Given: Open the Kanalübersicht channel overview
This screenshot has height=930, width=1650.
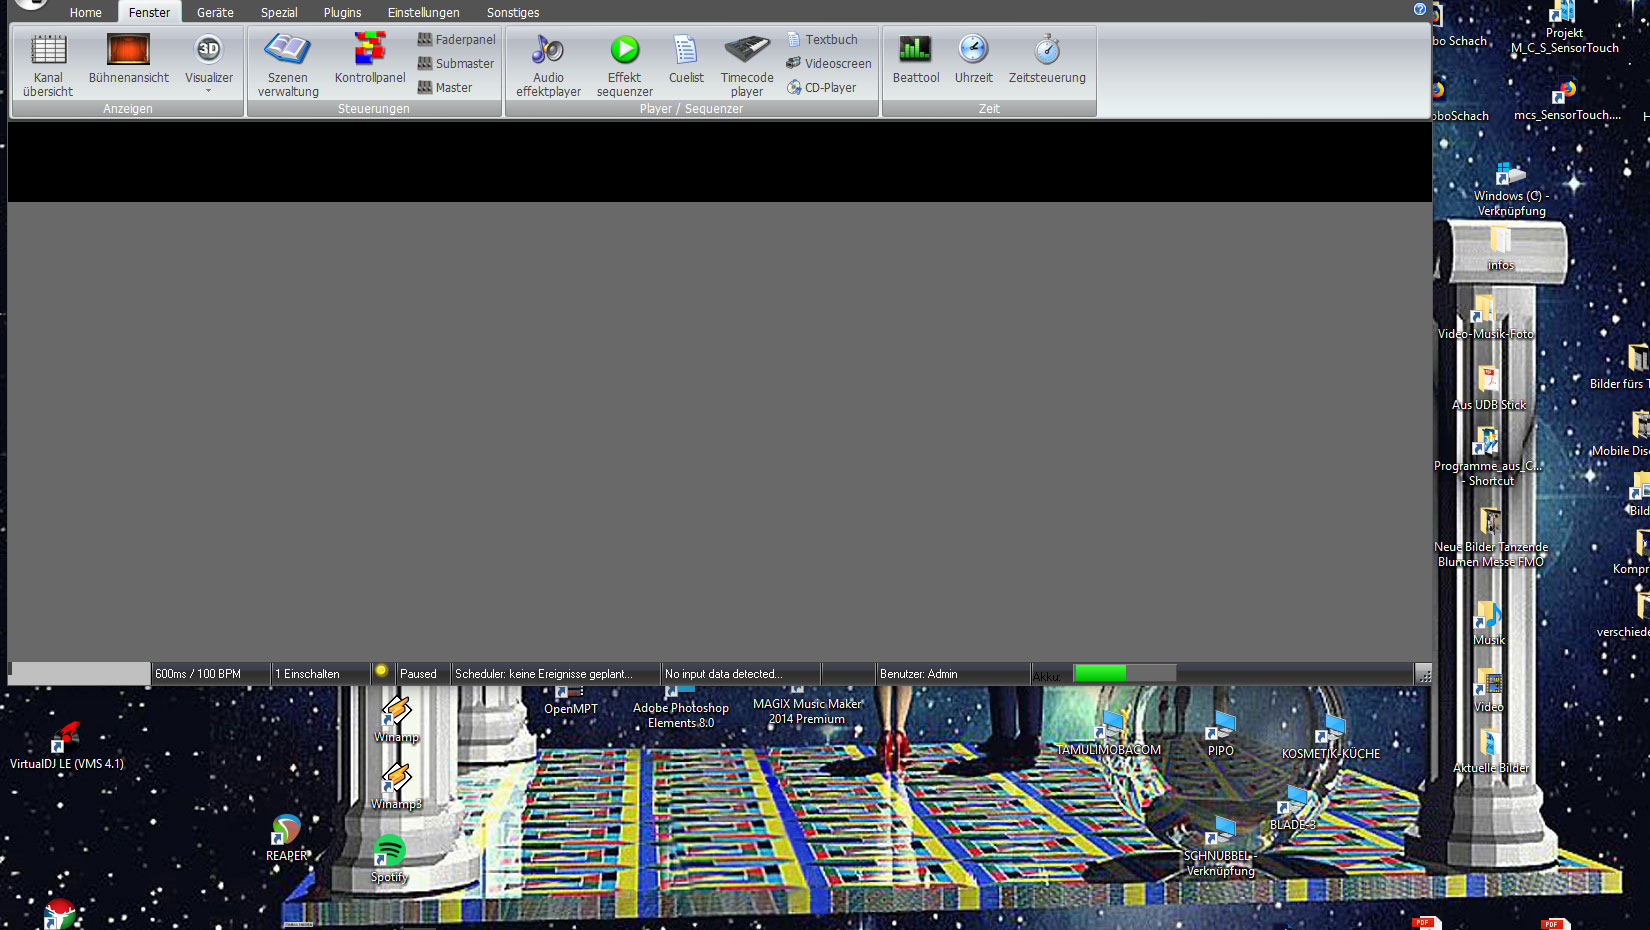Looking at the screenshot, I should 48,65.
